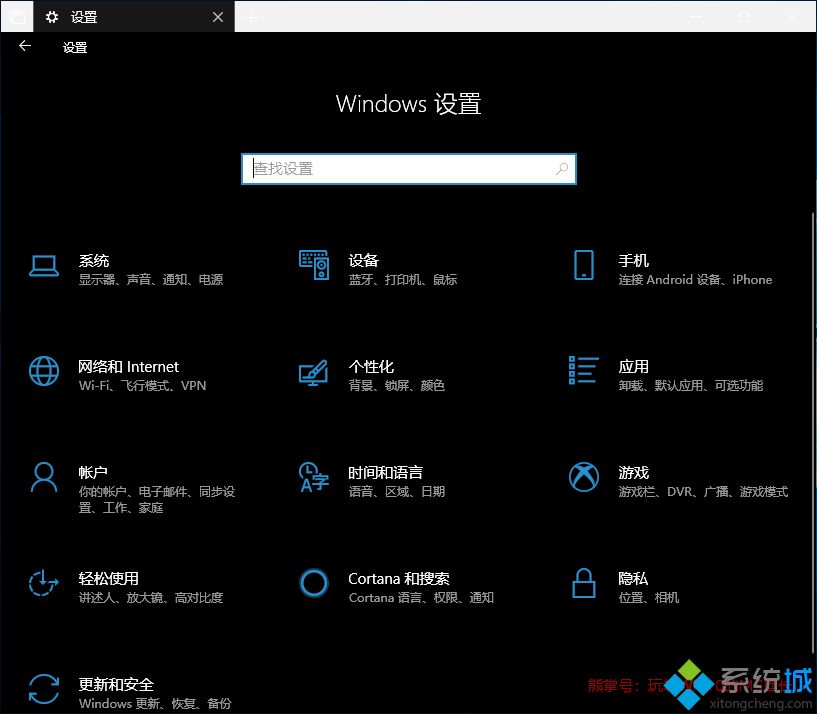817x714 pixels.
Task: Click the 帐户 heading text
Action: click(93, 473)
